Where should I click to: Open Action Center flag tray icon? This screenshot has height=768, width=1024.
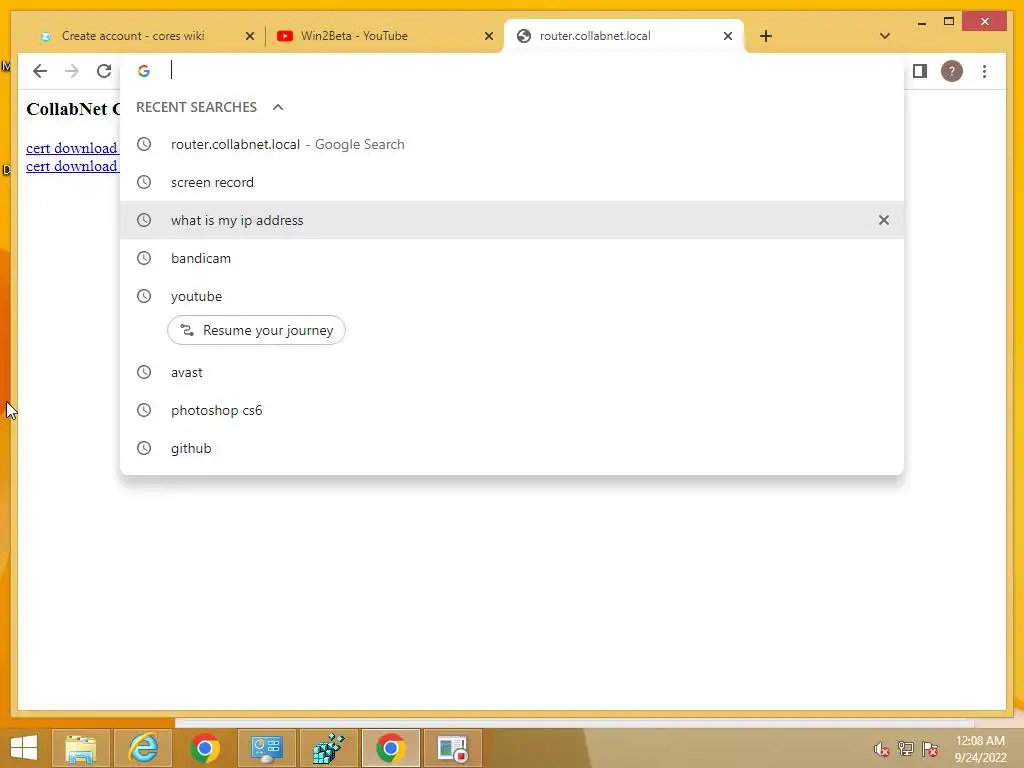(x=930, y=749)
